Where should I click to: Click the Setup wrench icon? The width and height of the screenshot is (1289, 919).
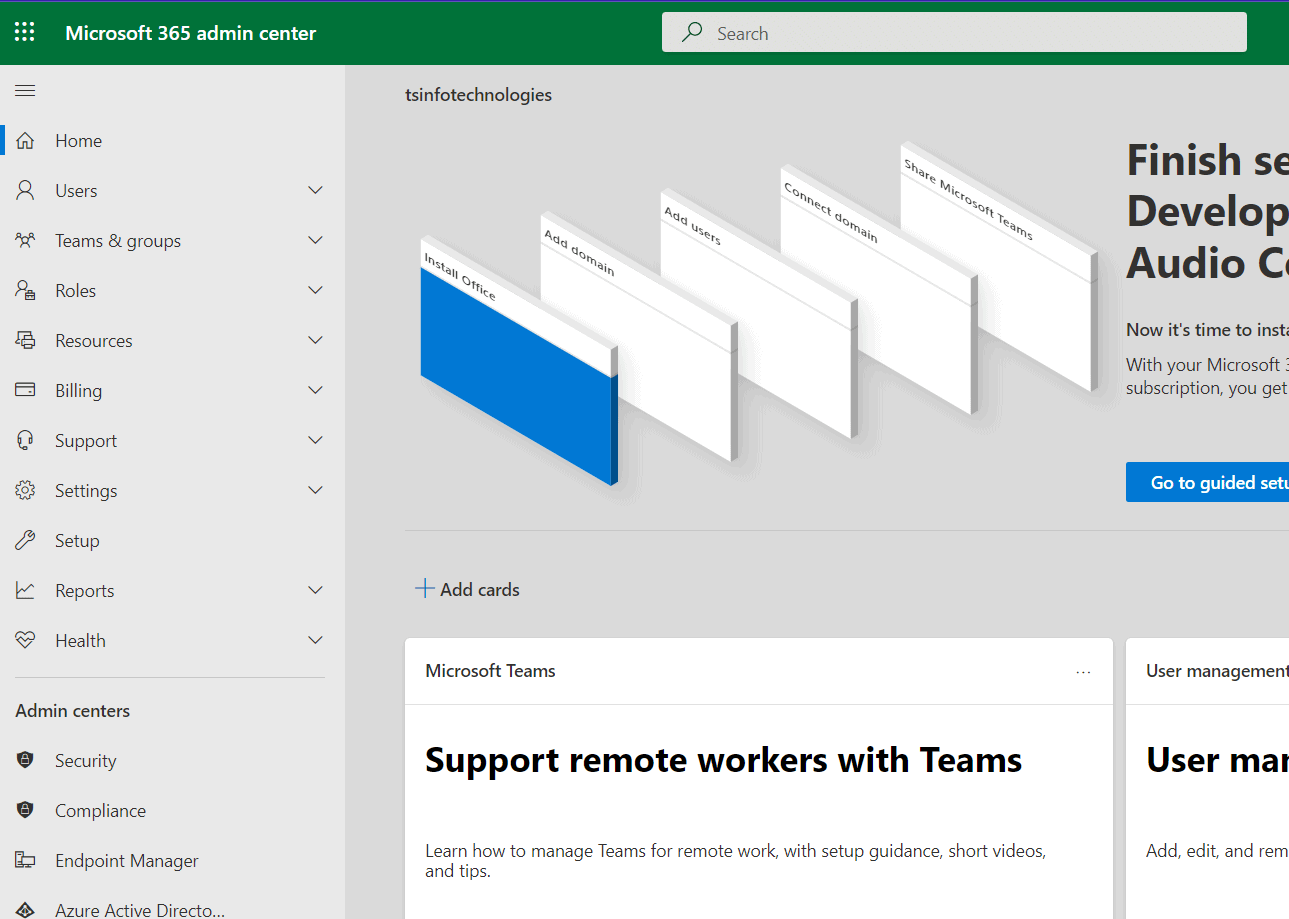[25, 541]
